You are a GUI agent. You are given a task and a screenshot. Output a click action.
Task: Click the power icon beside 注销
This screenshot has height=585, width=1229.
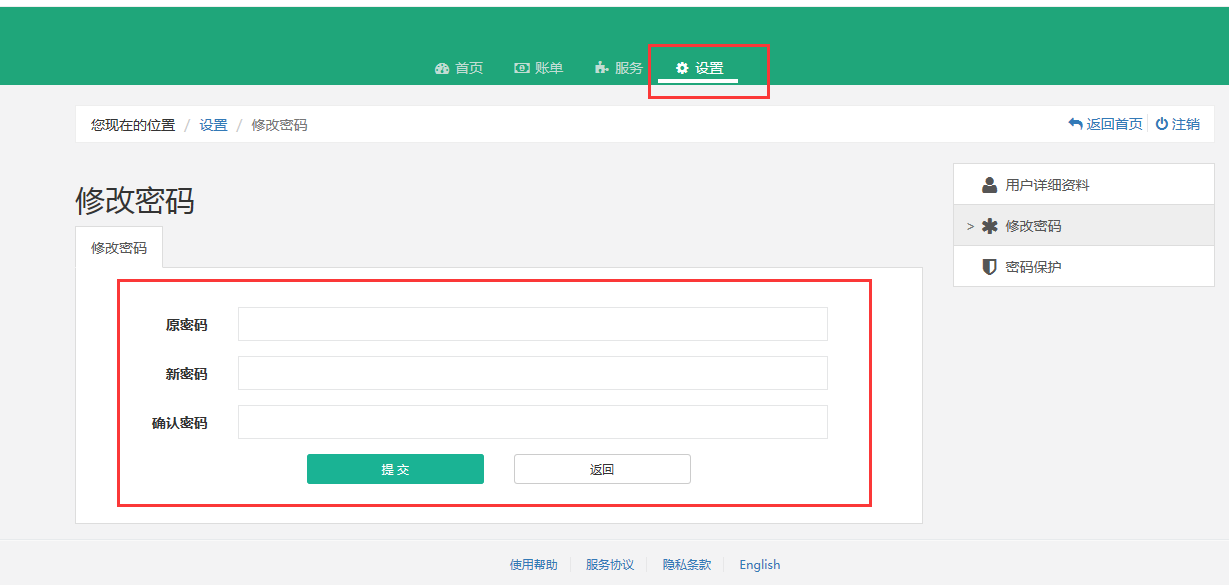1162,124
